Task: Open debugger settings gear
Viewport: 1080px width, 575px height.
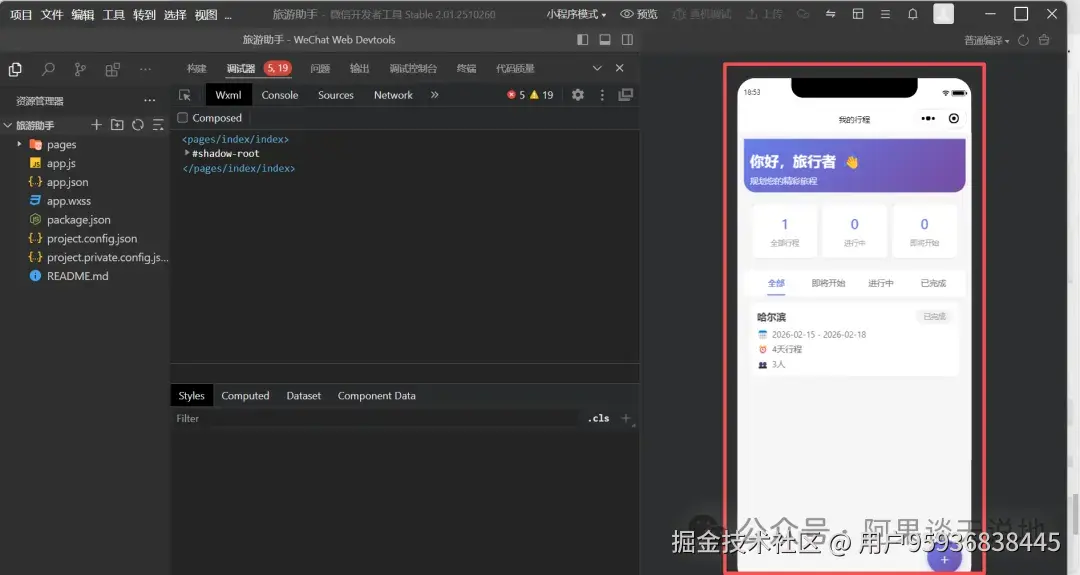Action: coord(578,95)
